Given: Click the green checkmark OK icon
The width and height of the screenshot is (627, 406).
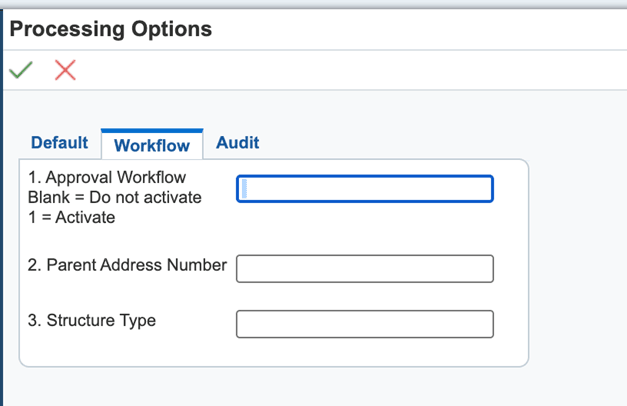Looking at the screenshot, I should click(20, 70).
